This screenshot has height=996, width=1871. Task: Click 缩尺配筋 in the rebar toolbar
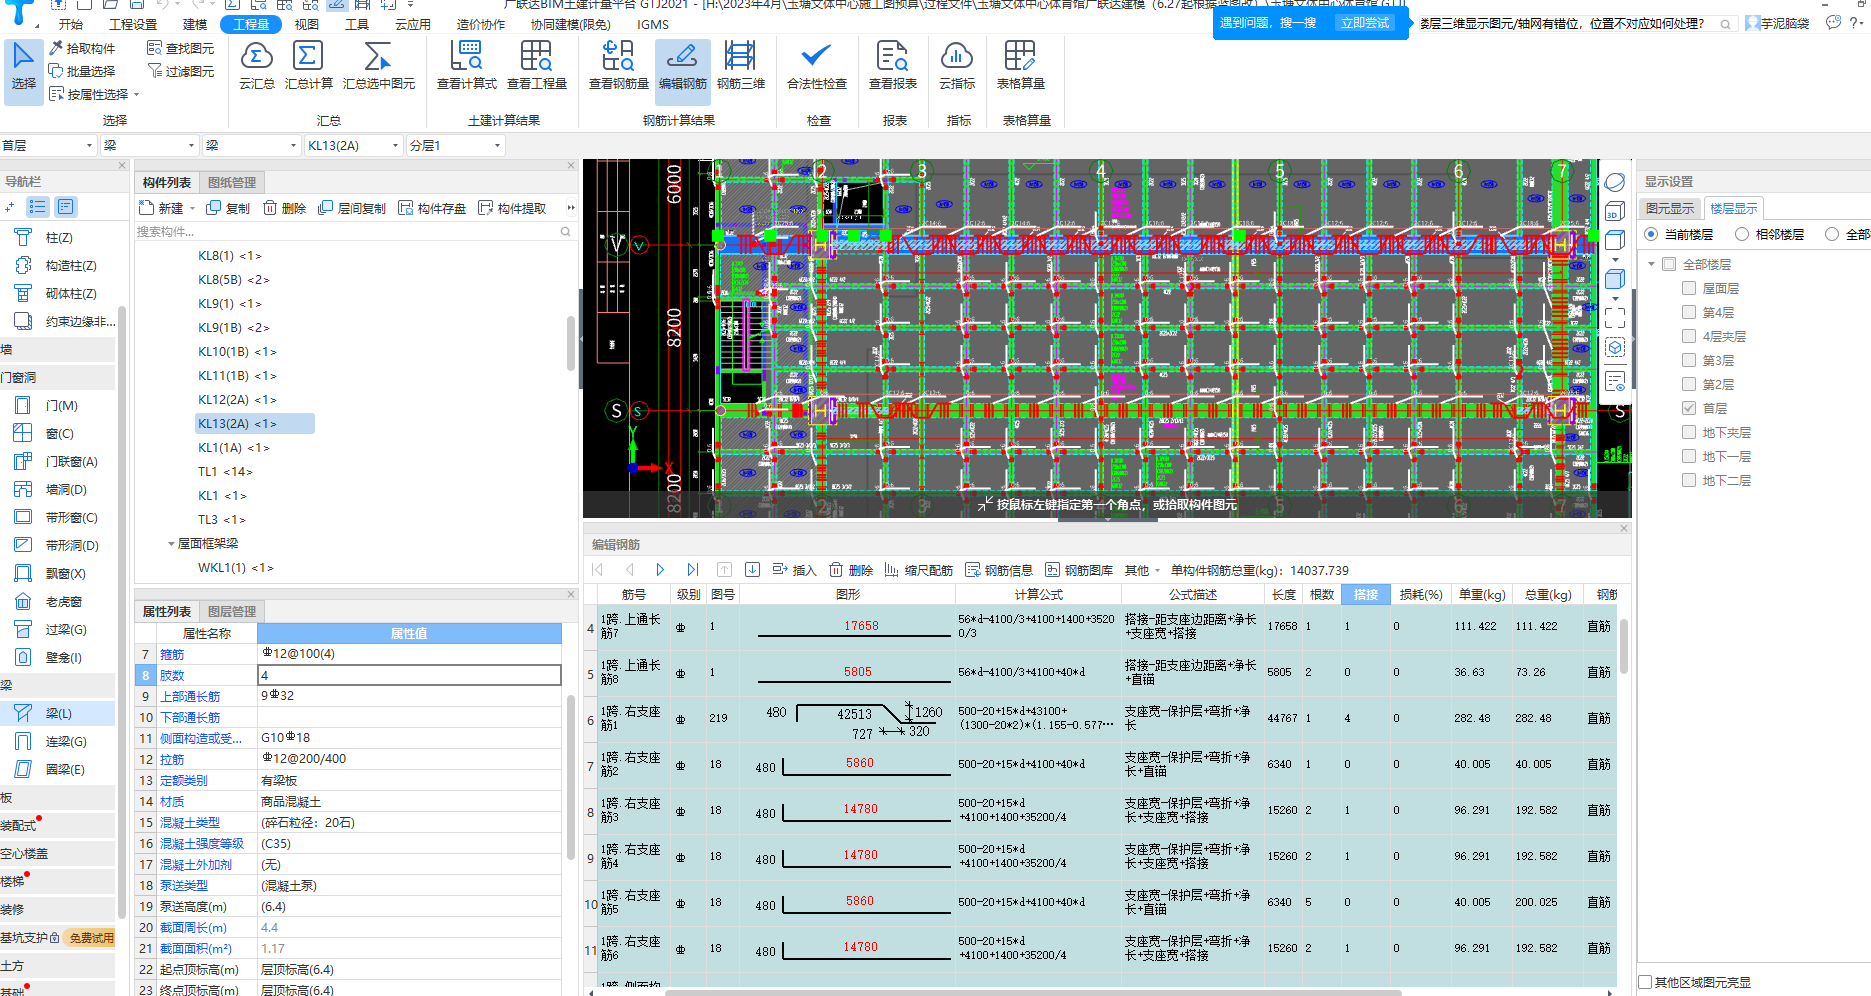pyautogui.click(x=919, y=570)
